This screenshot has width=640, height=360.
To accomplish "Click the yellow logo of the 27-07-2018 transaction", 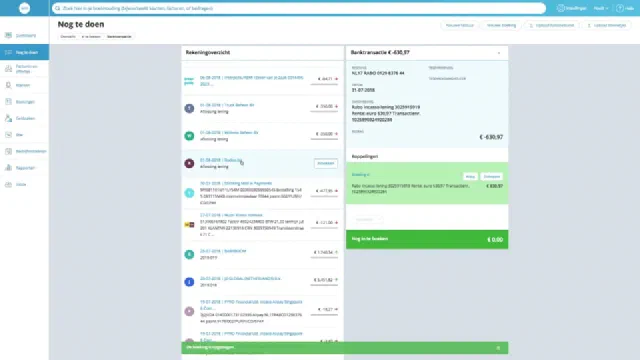I will coord(189,225).
